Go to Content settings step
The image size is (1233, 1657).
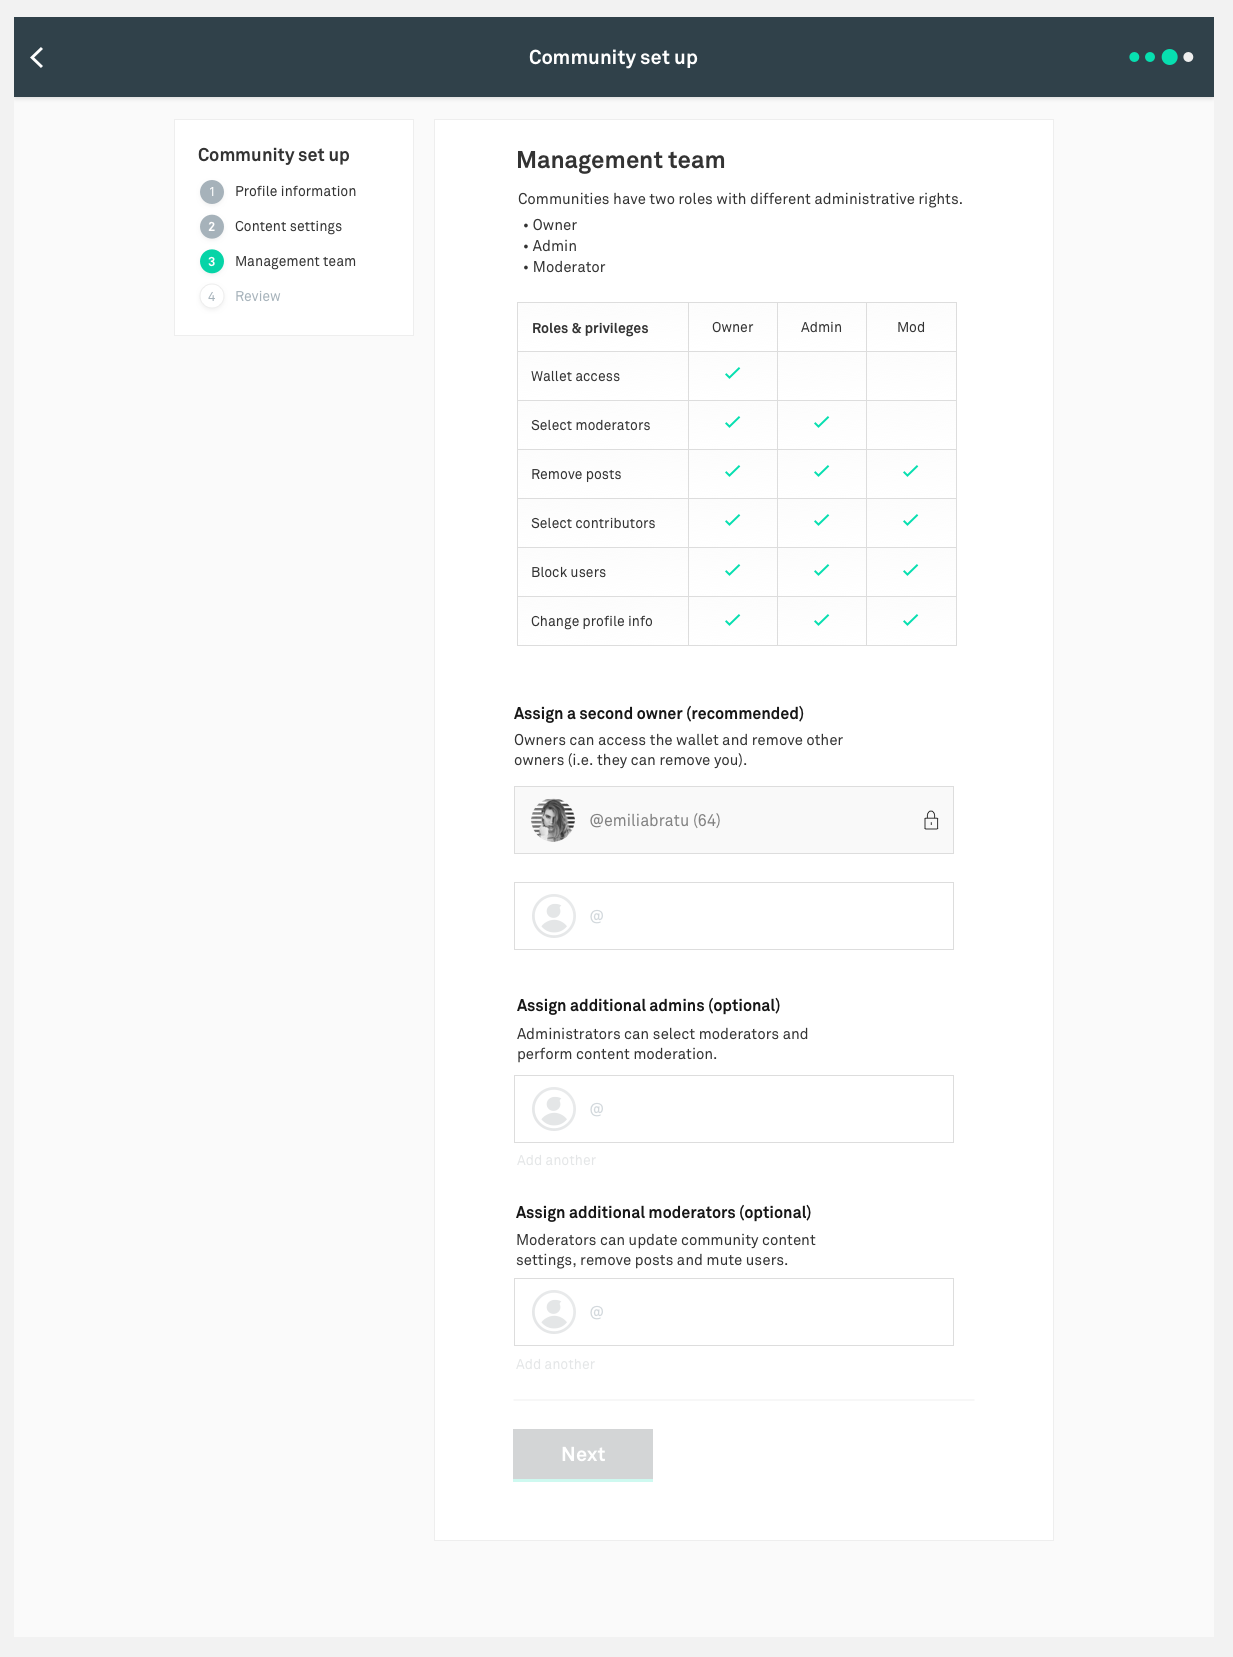pyautogui.click(x=288, y=227)
